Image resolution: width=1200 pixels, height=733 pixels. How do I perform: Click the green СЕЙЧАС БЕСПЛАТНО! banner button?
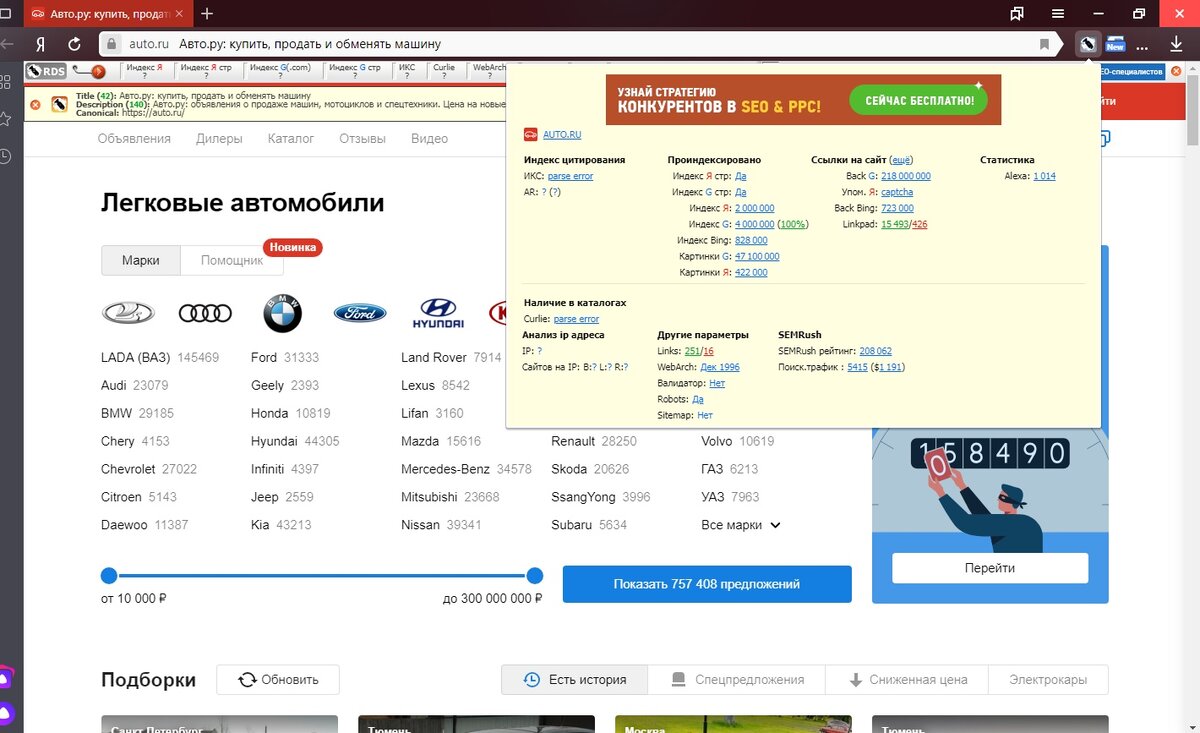point(918,100)
